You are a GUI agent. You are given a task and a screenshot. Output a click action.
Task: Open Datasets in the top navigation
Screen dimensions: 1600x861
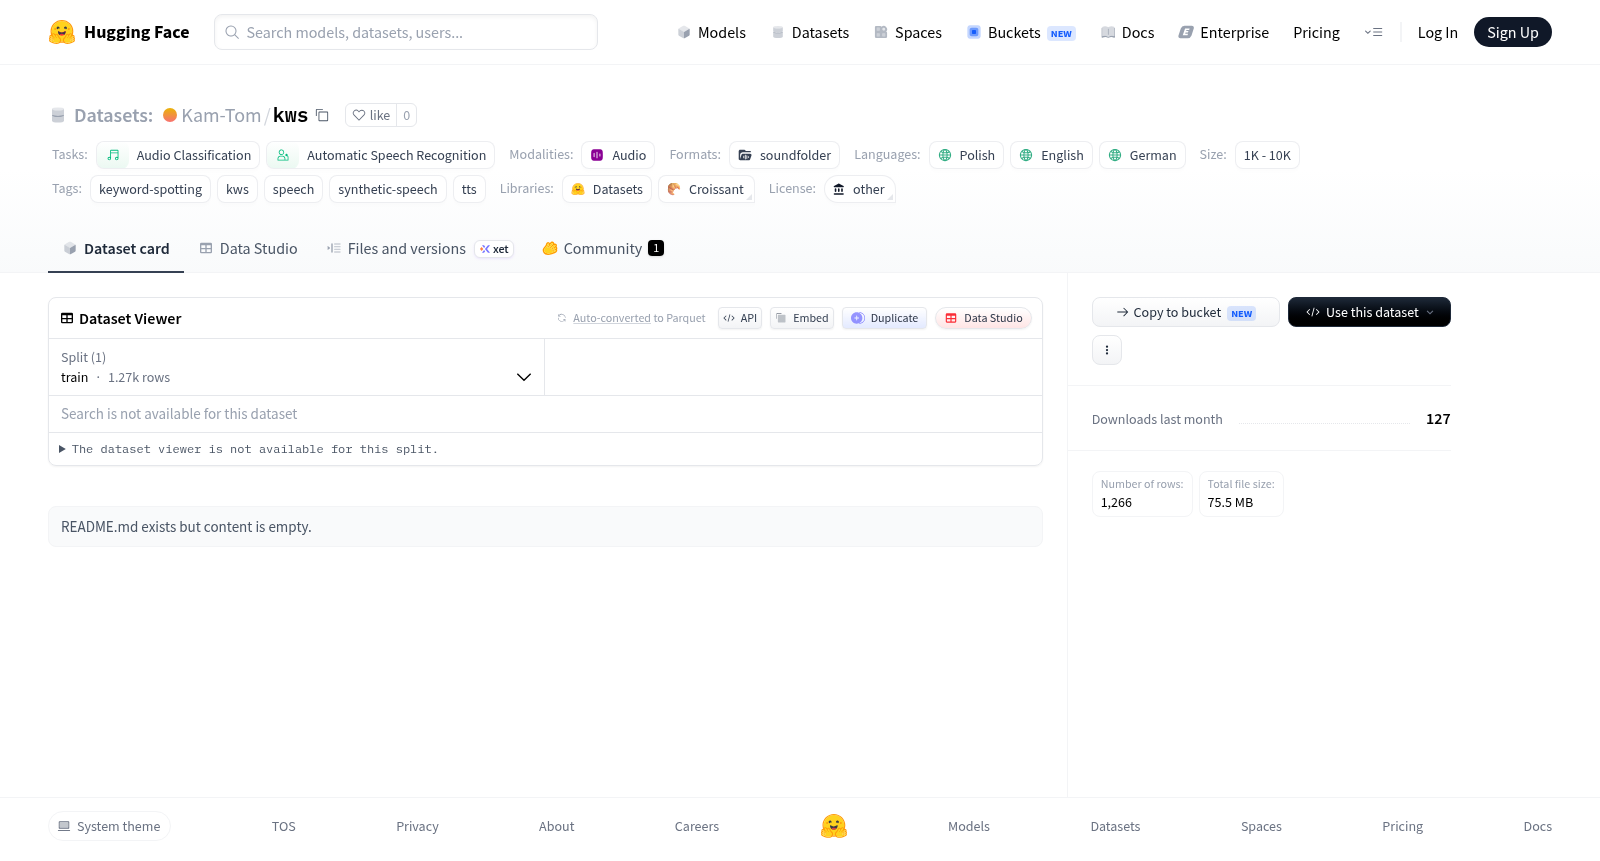(x=810, y=32)
